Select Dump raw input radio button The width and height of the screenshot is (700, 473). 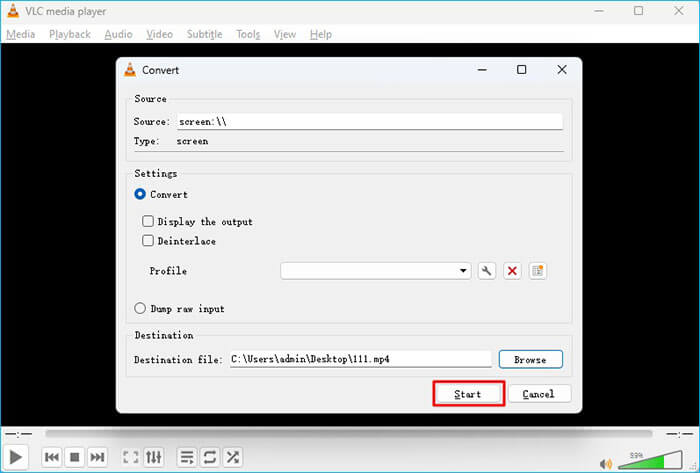point(140,308)
